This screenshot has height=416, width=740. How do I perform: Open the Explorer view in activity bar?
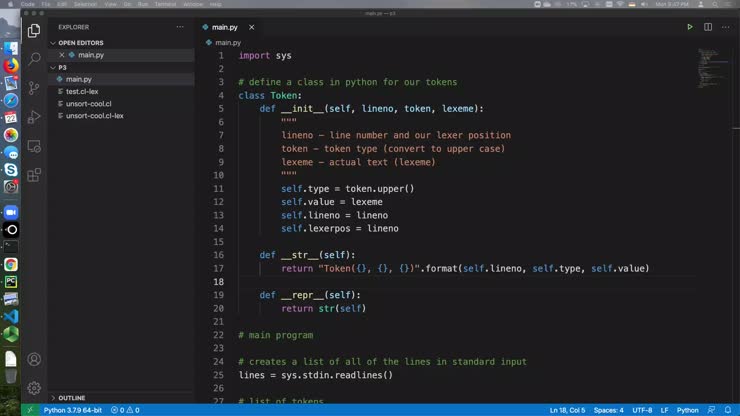(34, 31)
